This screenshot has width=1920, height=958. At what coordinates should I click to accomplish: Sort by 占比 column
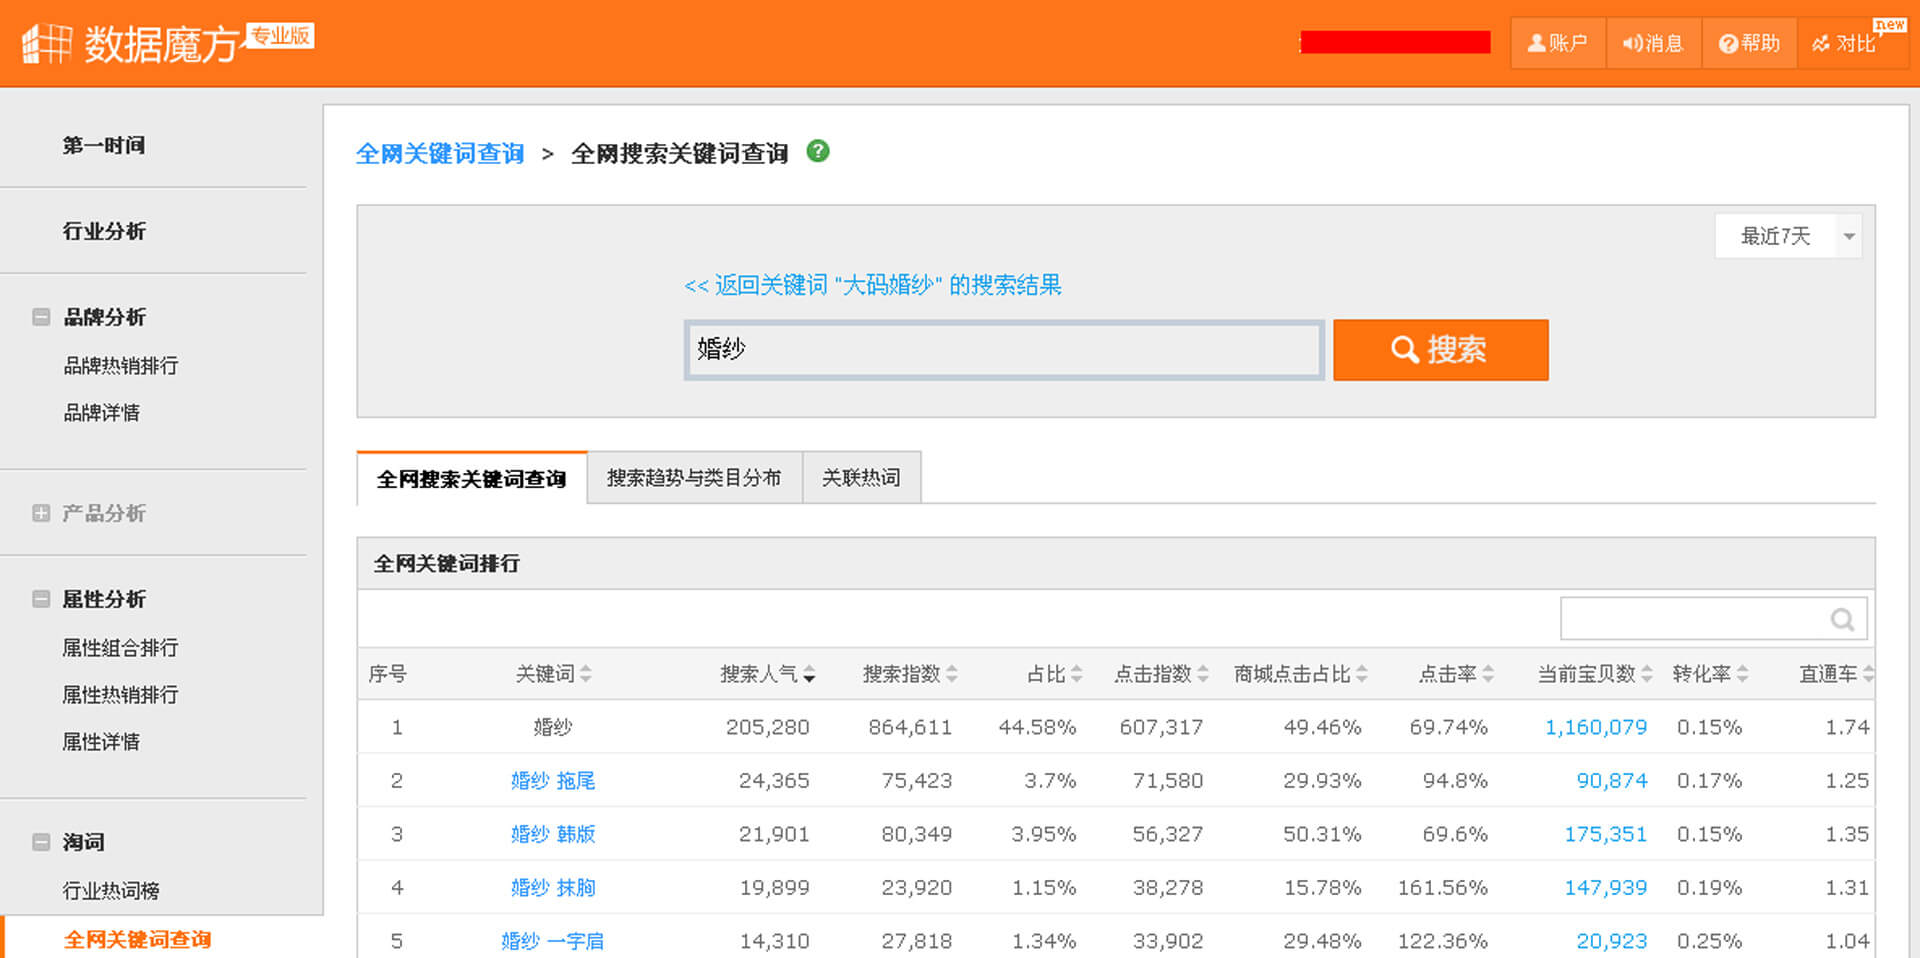pos(1054,674)
